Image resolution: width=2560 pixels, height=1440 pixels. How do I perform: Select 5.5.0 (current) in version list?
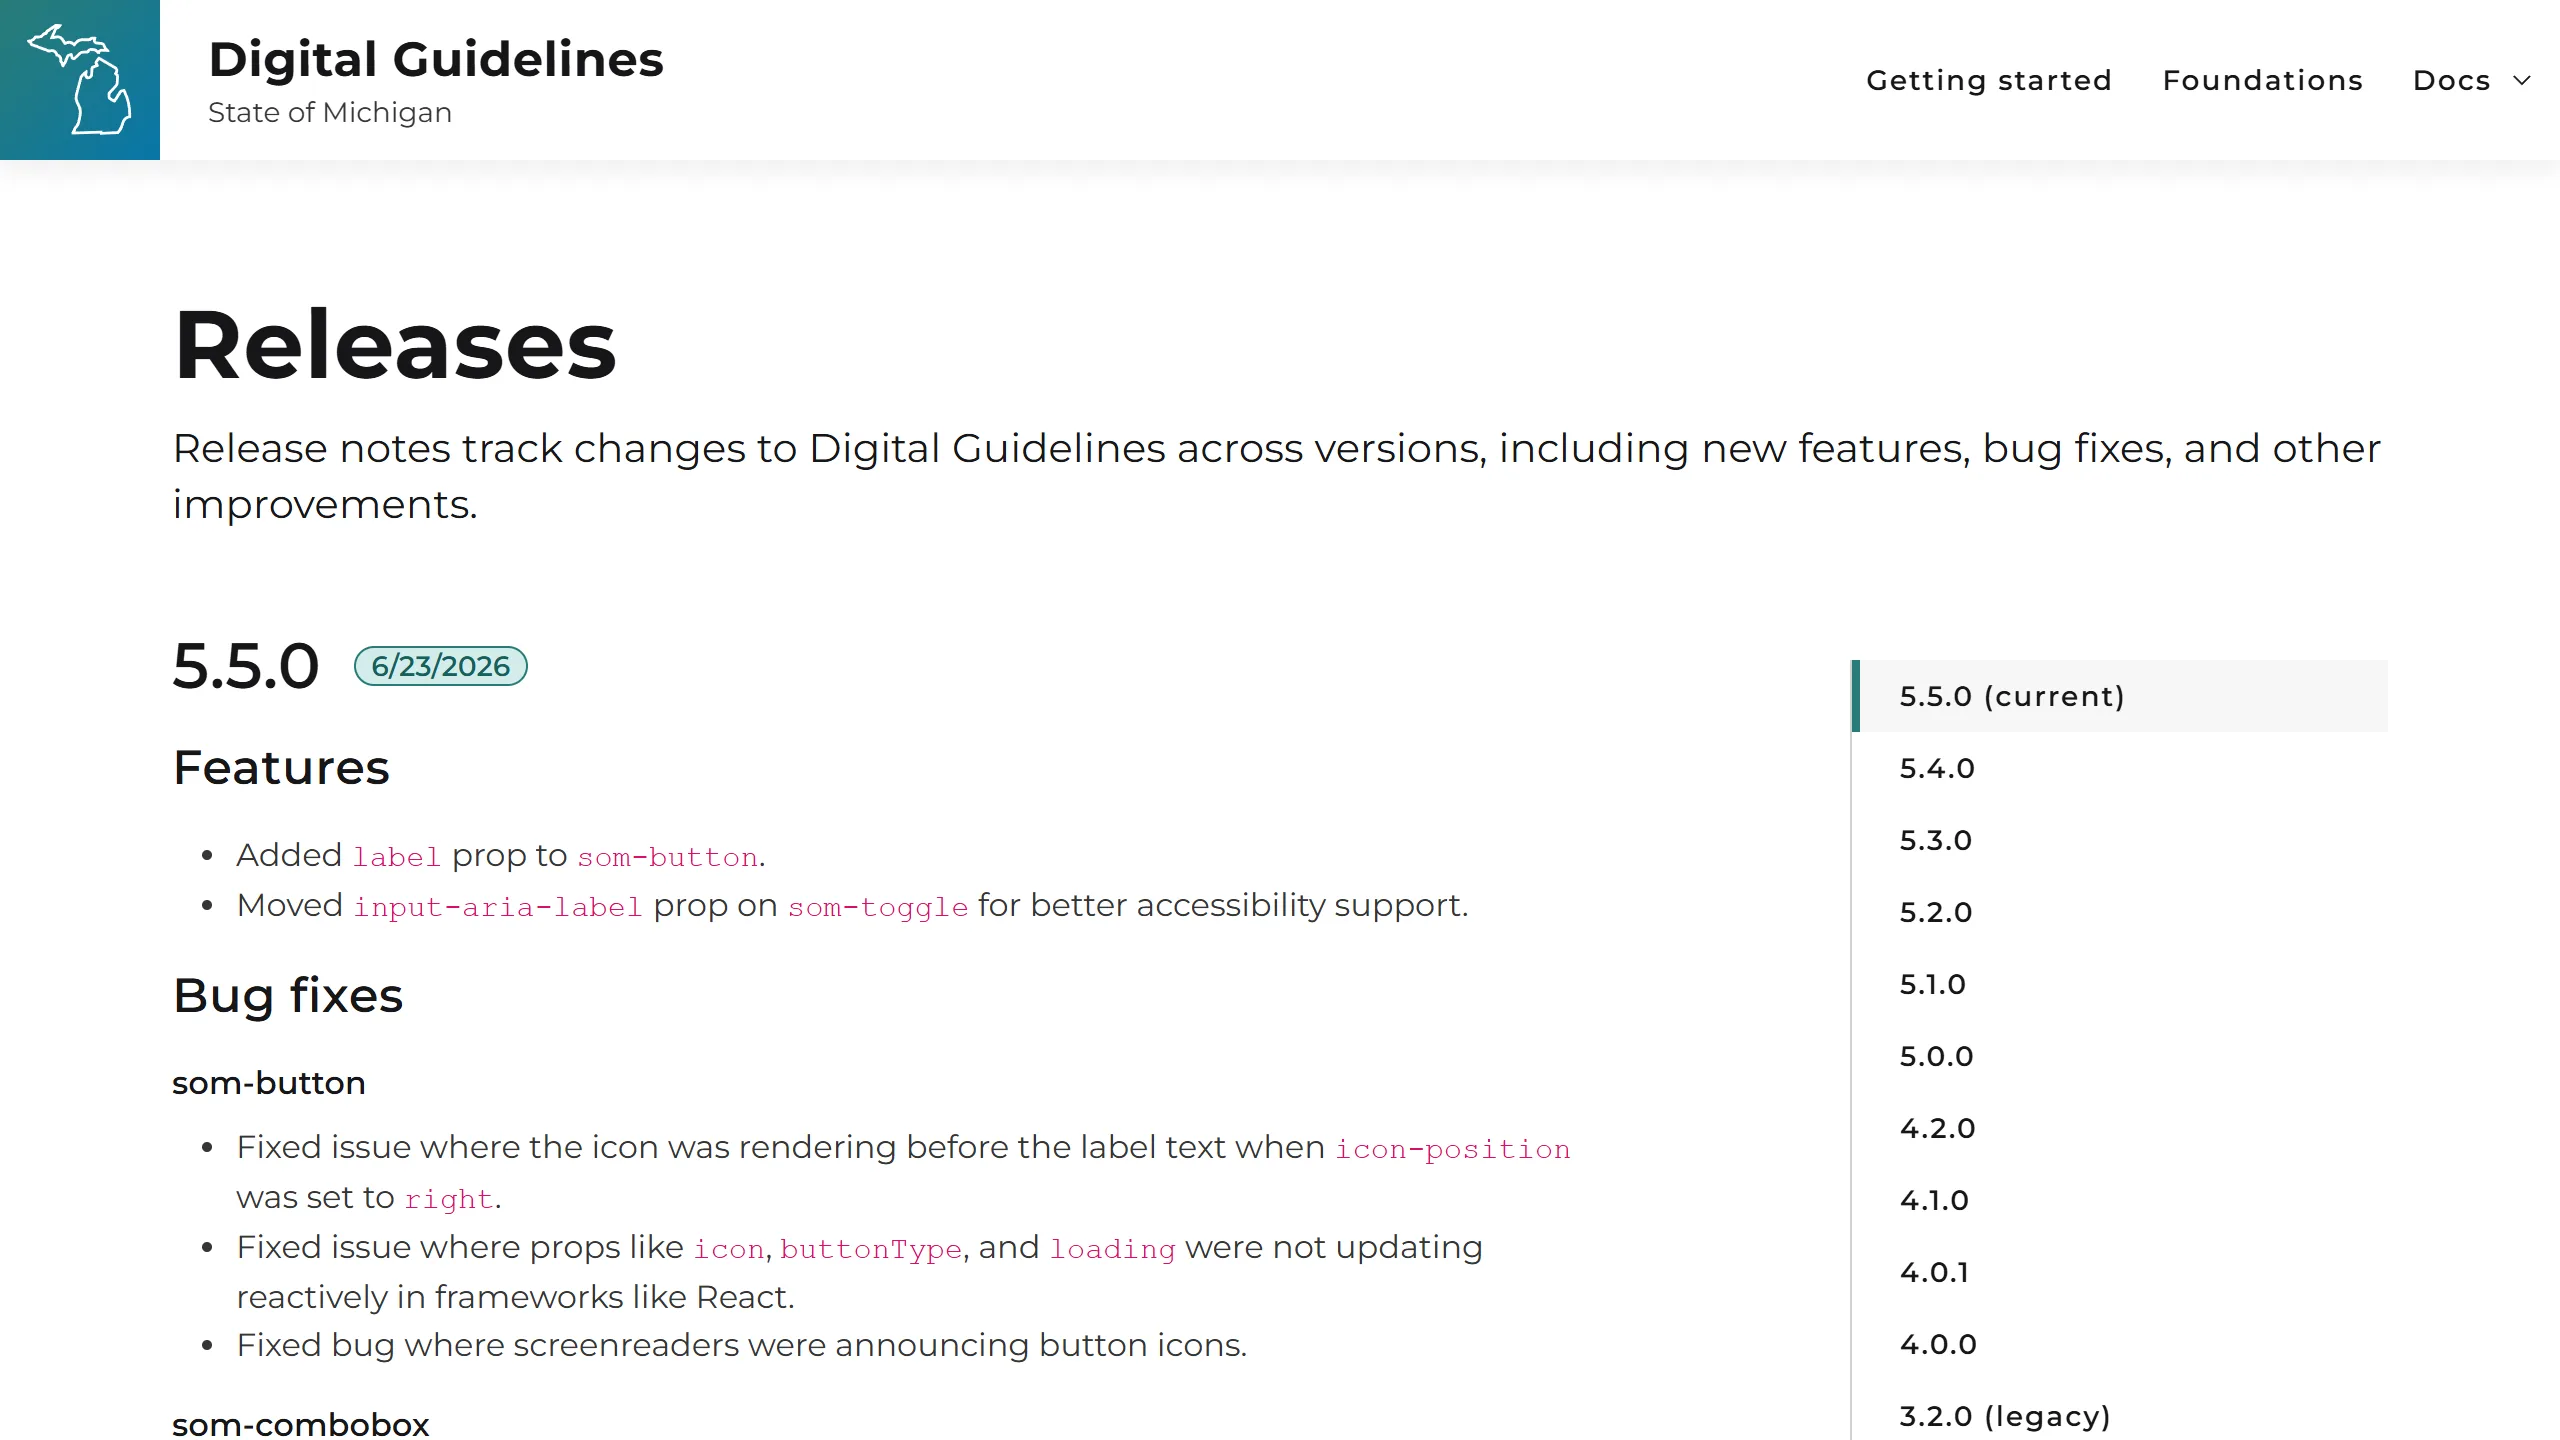pos(2120,696)
